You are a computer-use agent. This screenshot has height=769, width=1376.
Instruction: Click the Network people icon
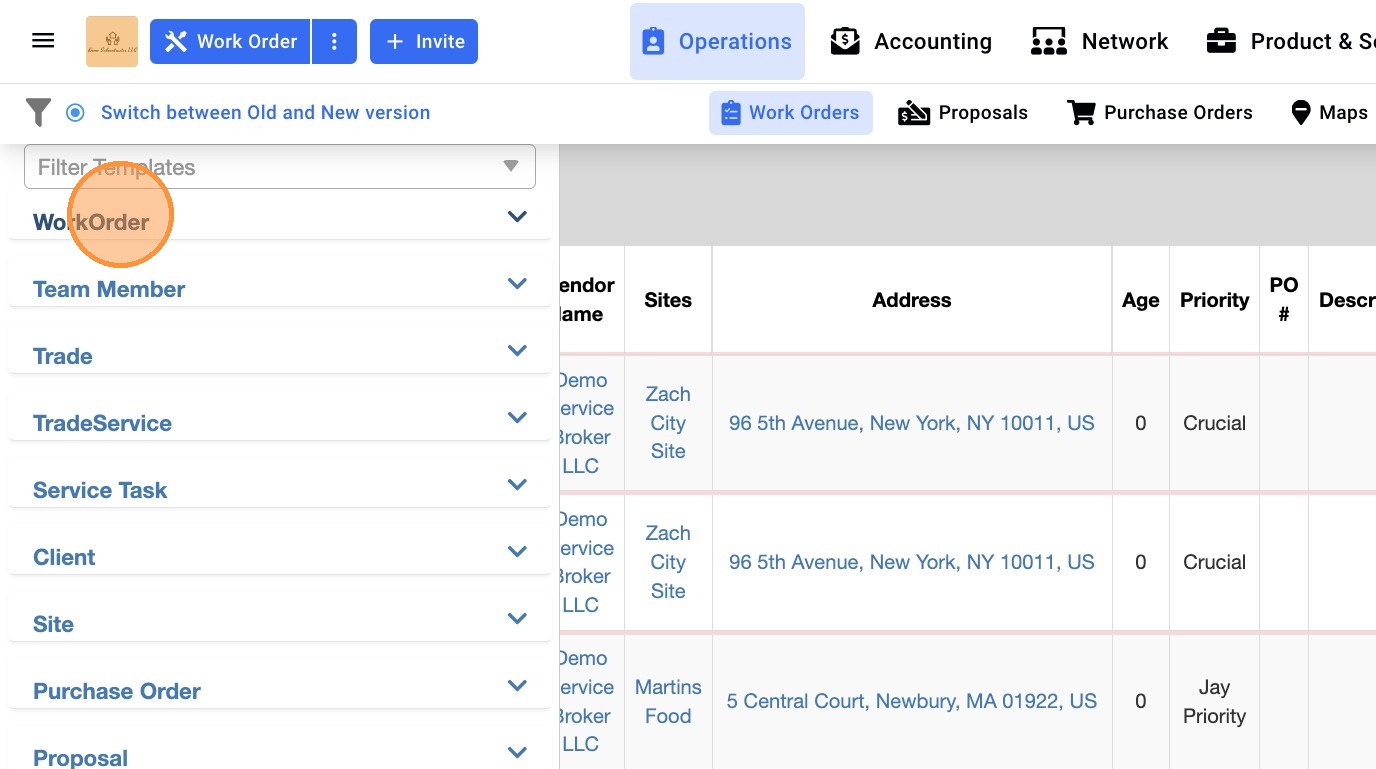[1048, 41]
